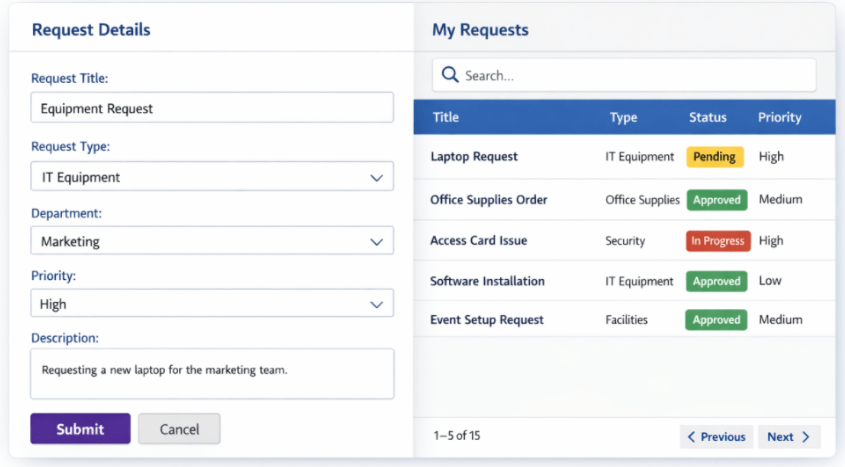
Task: Focus the Request Title input field
Action: click(212, 108)
